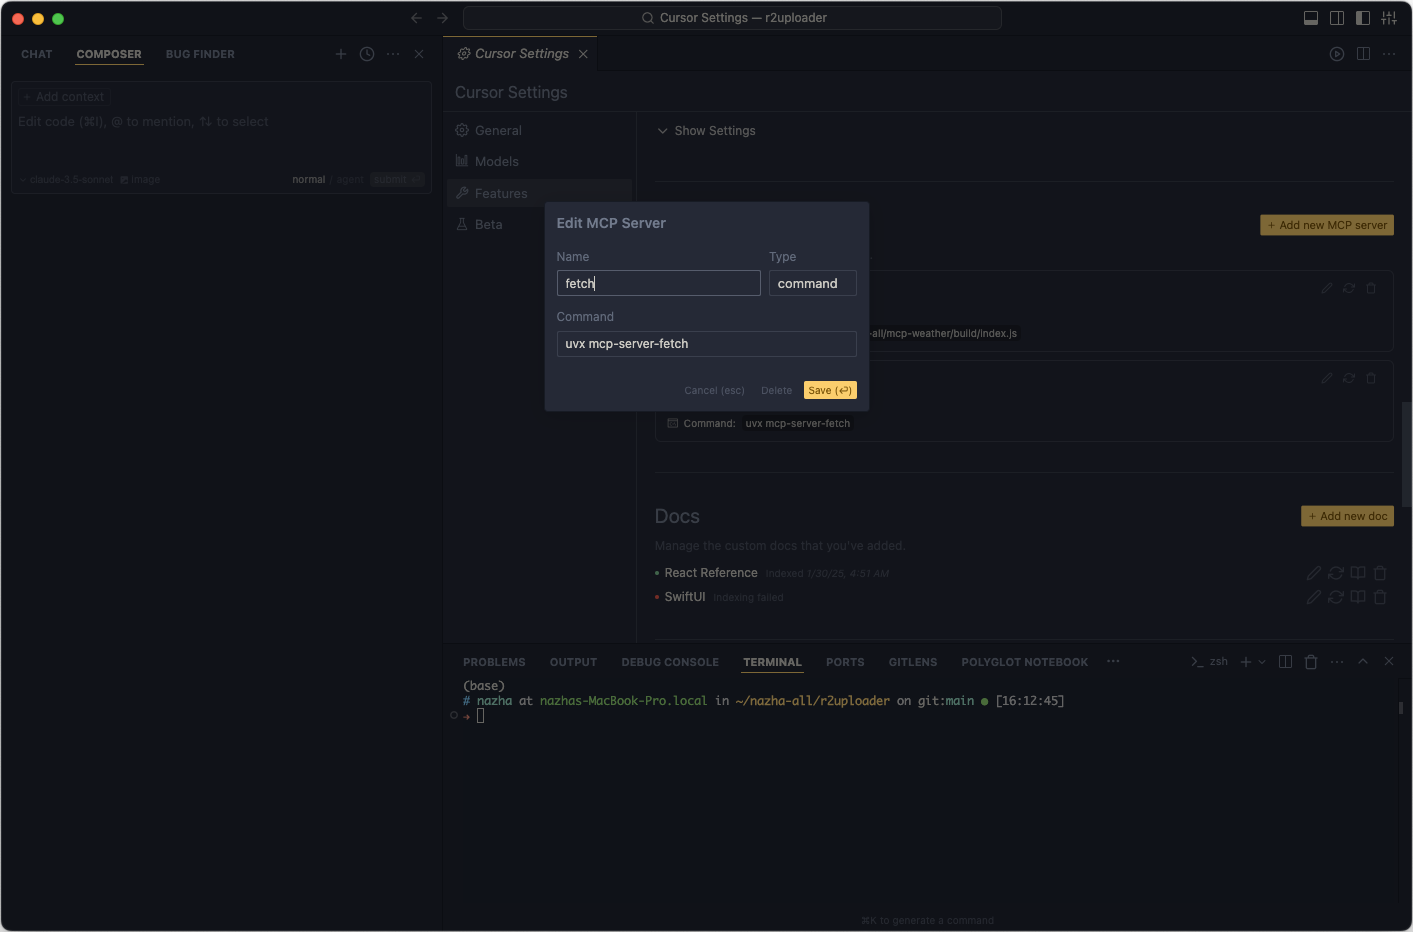Edit the SwiftUI doc entry
Viewport: 1413px width, 932px height.
(1314, 597)
